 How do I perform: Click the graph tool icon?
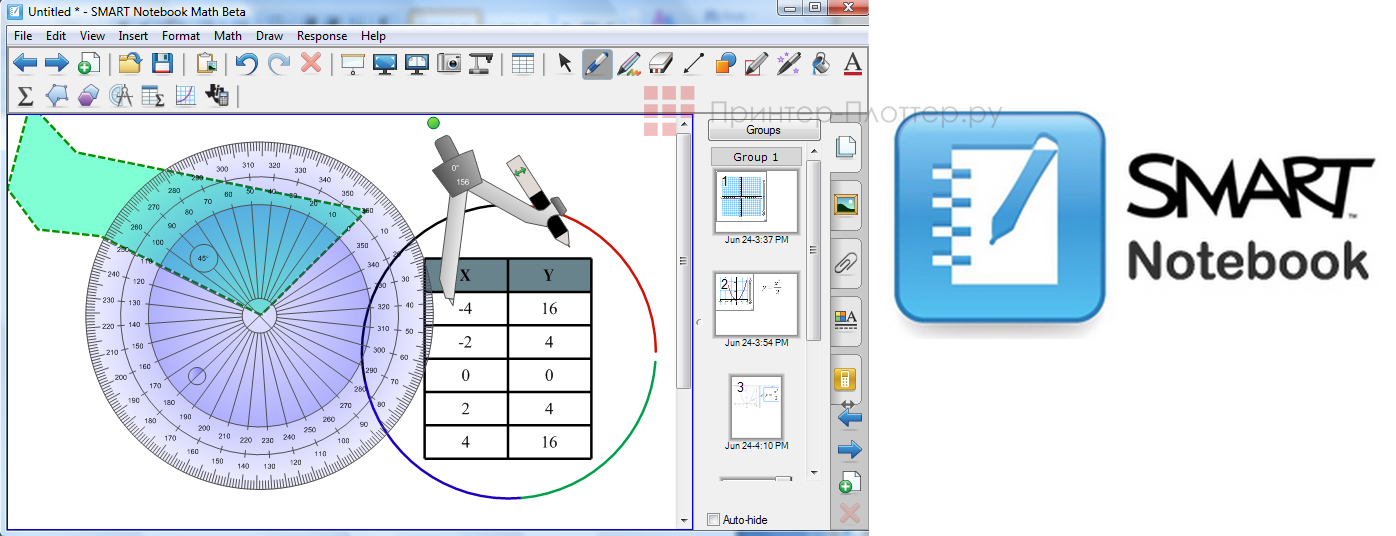pyautogui.click(x=185, y=96)
